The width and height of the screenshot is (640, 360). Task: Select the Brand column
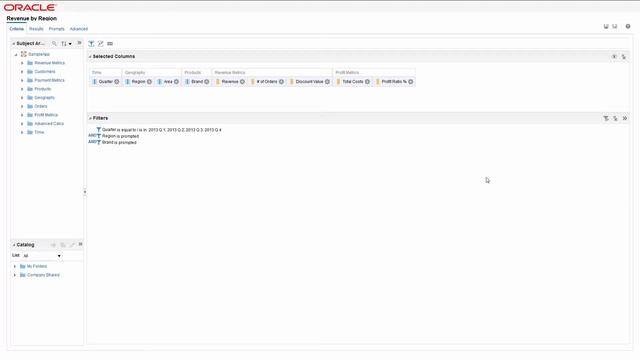click(197, 82)
